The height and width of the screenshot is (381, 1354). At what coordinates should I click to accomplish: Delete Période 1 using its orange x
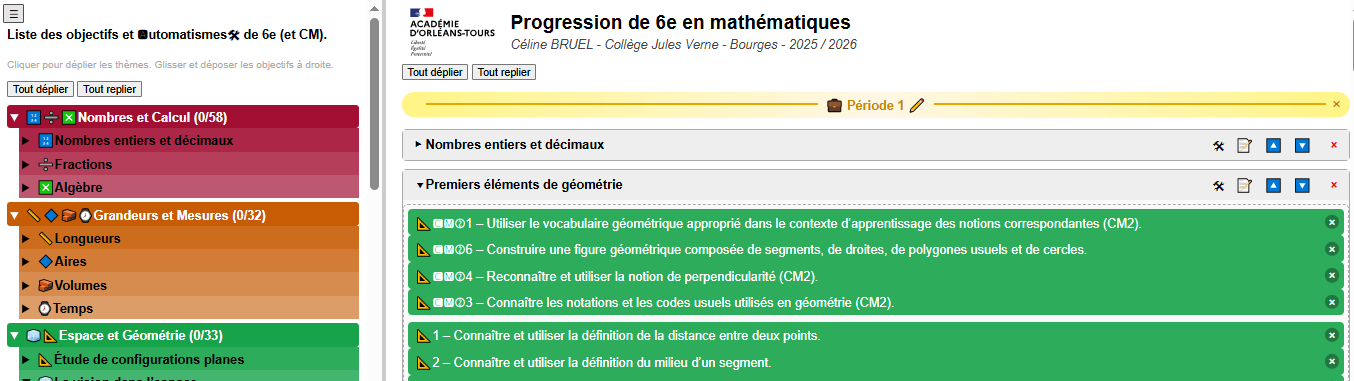click(1336, 104)
